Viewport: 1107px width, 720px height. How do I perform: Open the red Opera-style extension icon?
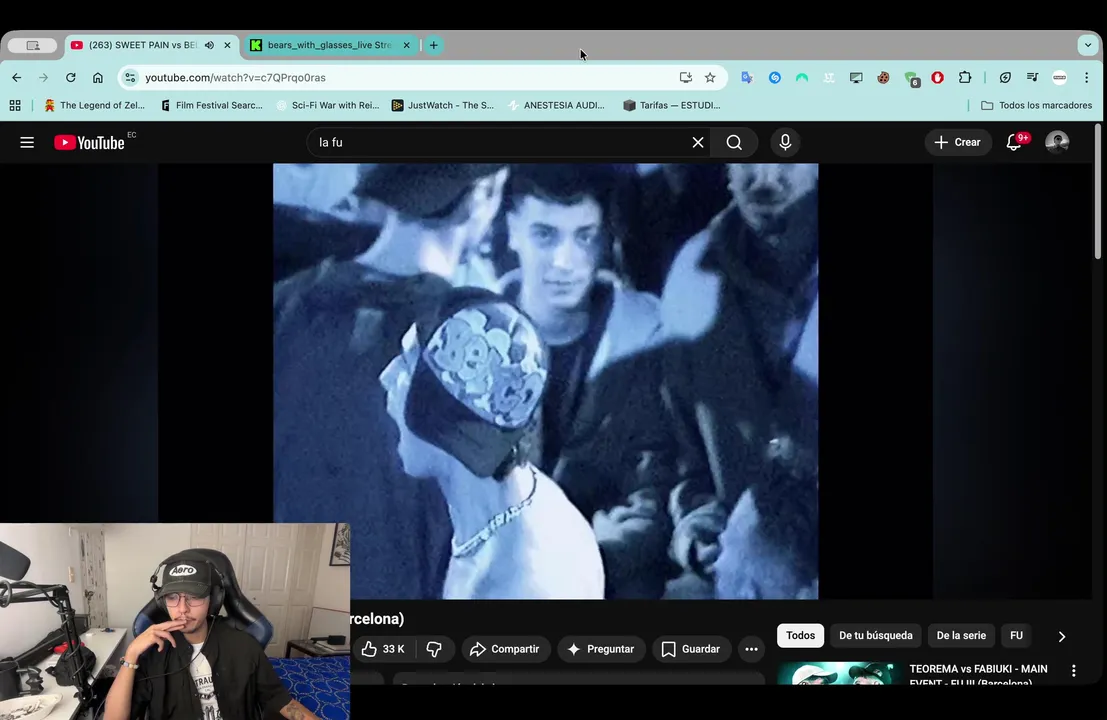938,78
